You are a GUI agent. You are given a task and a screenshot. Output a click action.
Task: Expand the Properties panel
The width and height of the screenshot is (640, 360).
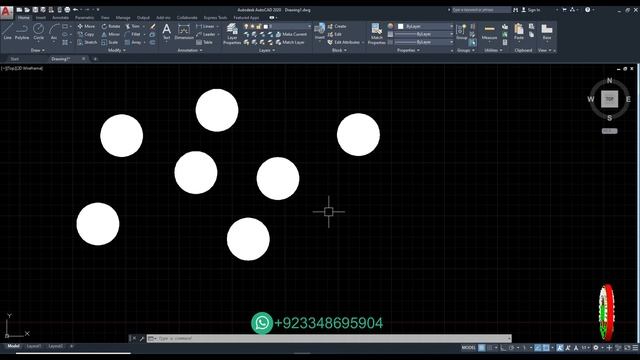coord(408,50)
